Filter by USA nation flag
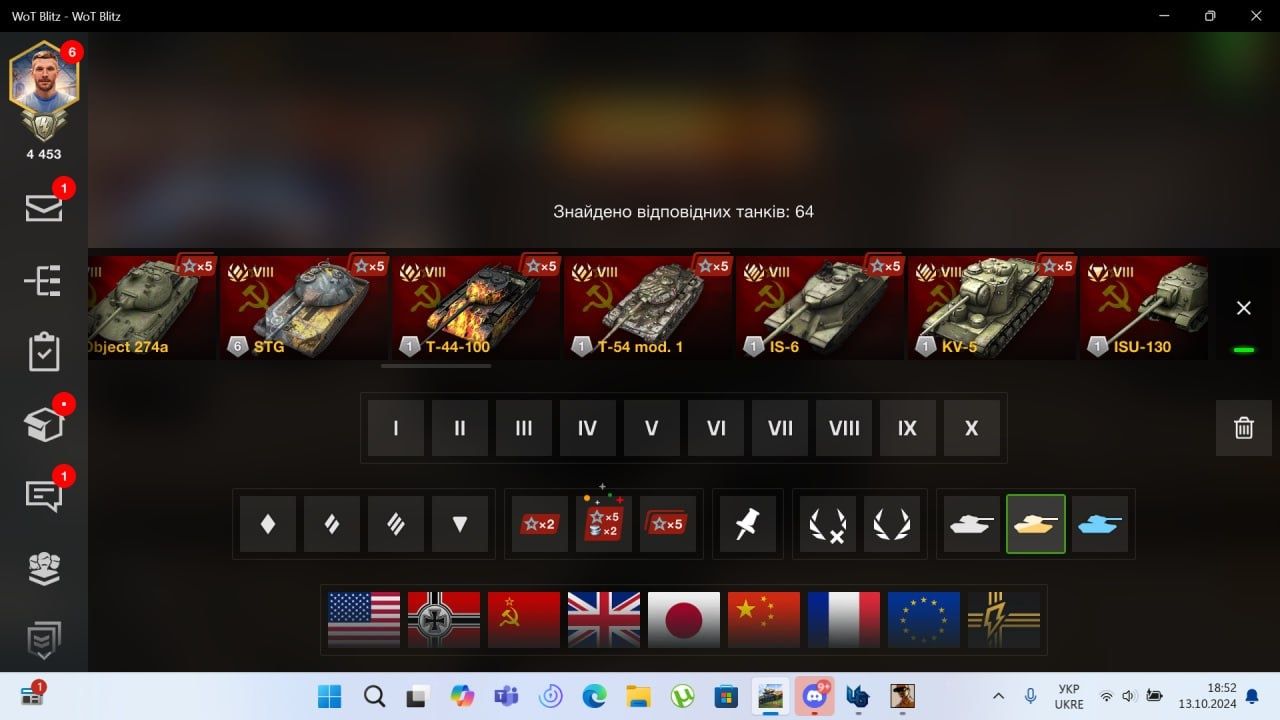Screen dimensions: 1280x720 (364, 620)
